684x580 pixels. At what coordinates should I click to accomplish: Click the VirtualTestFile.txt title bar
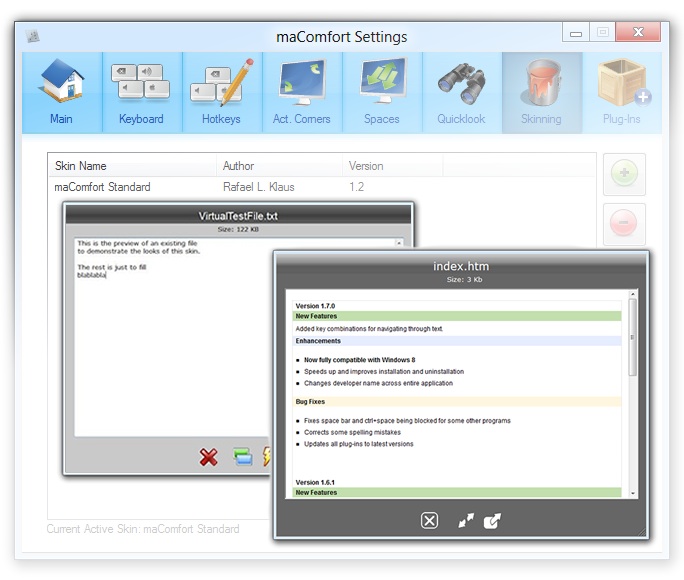tap(238, 216)
